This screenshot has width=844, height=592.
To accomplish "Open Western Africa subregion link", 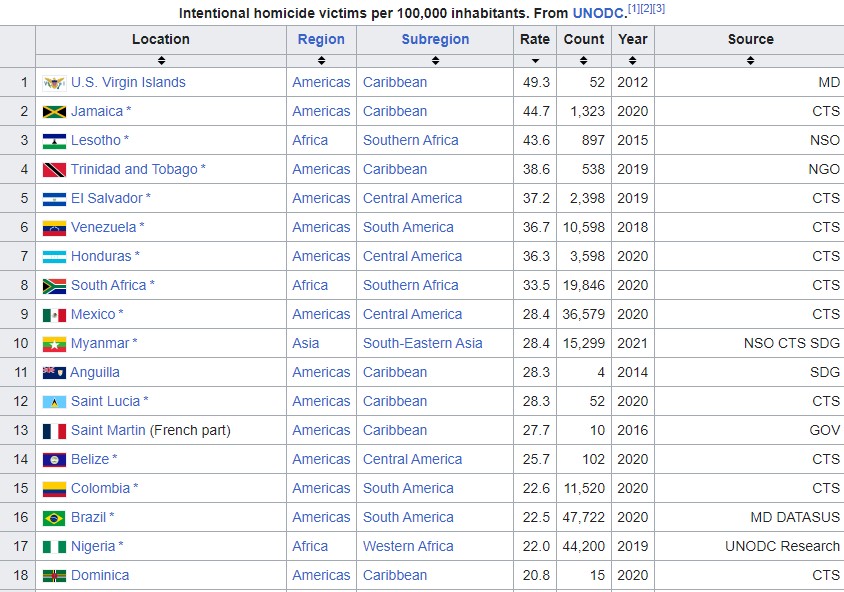I will [x=408, y=547].
